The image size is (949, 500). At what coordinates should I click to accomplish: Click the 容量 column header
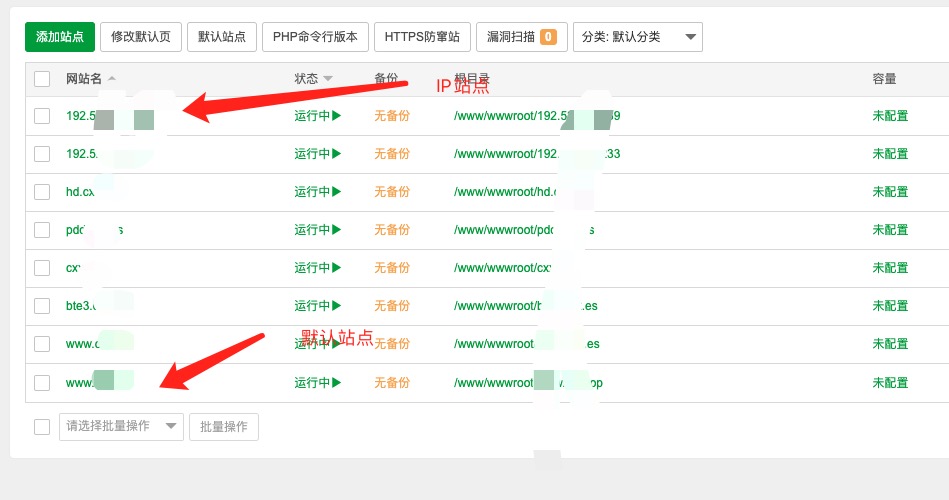(x=884, y=79)
